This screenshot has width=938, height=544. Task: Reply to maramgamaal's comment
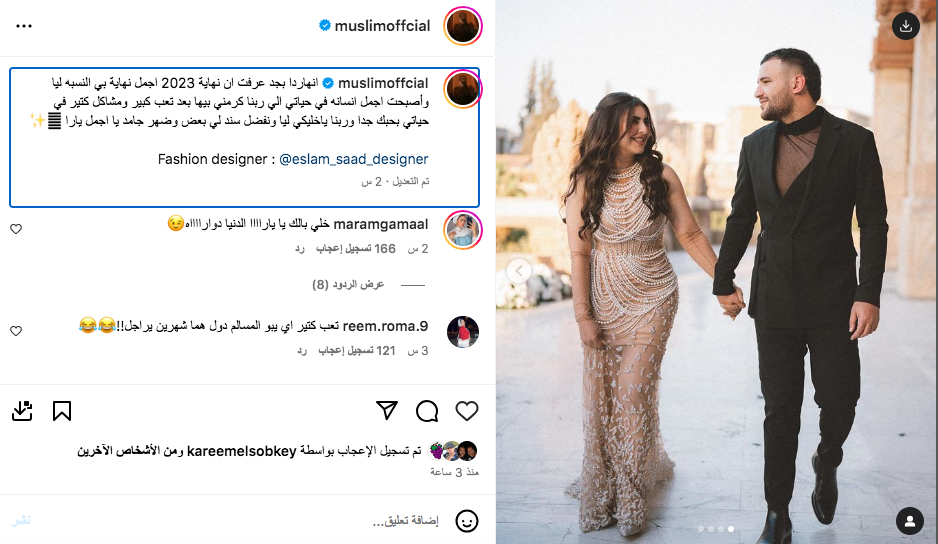[x=300, y=249]
